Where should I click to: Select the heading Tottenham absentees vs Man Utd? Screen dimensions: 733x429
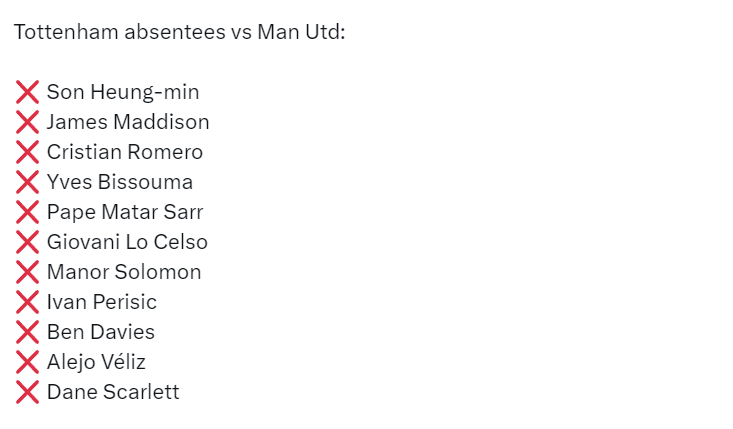(180, 32)
